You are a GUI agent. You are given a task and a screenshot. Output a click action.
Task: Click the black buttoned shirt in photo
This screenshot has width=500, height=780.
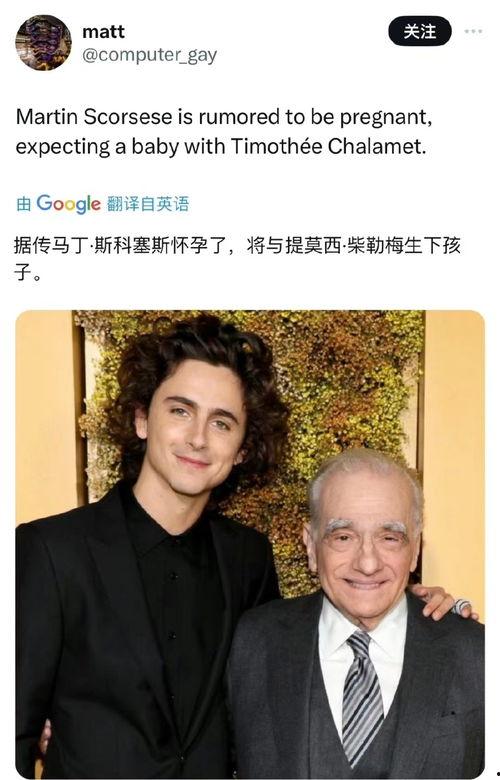click(x=174, y=622)
